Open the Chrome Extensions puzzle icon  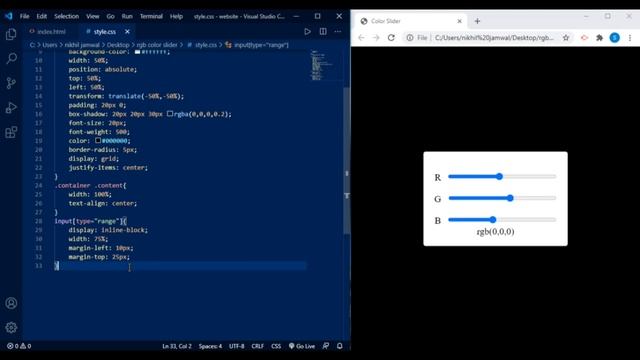[599, 38]
